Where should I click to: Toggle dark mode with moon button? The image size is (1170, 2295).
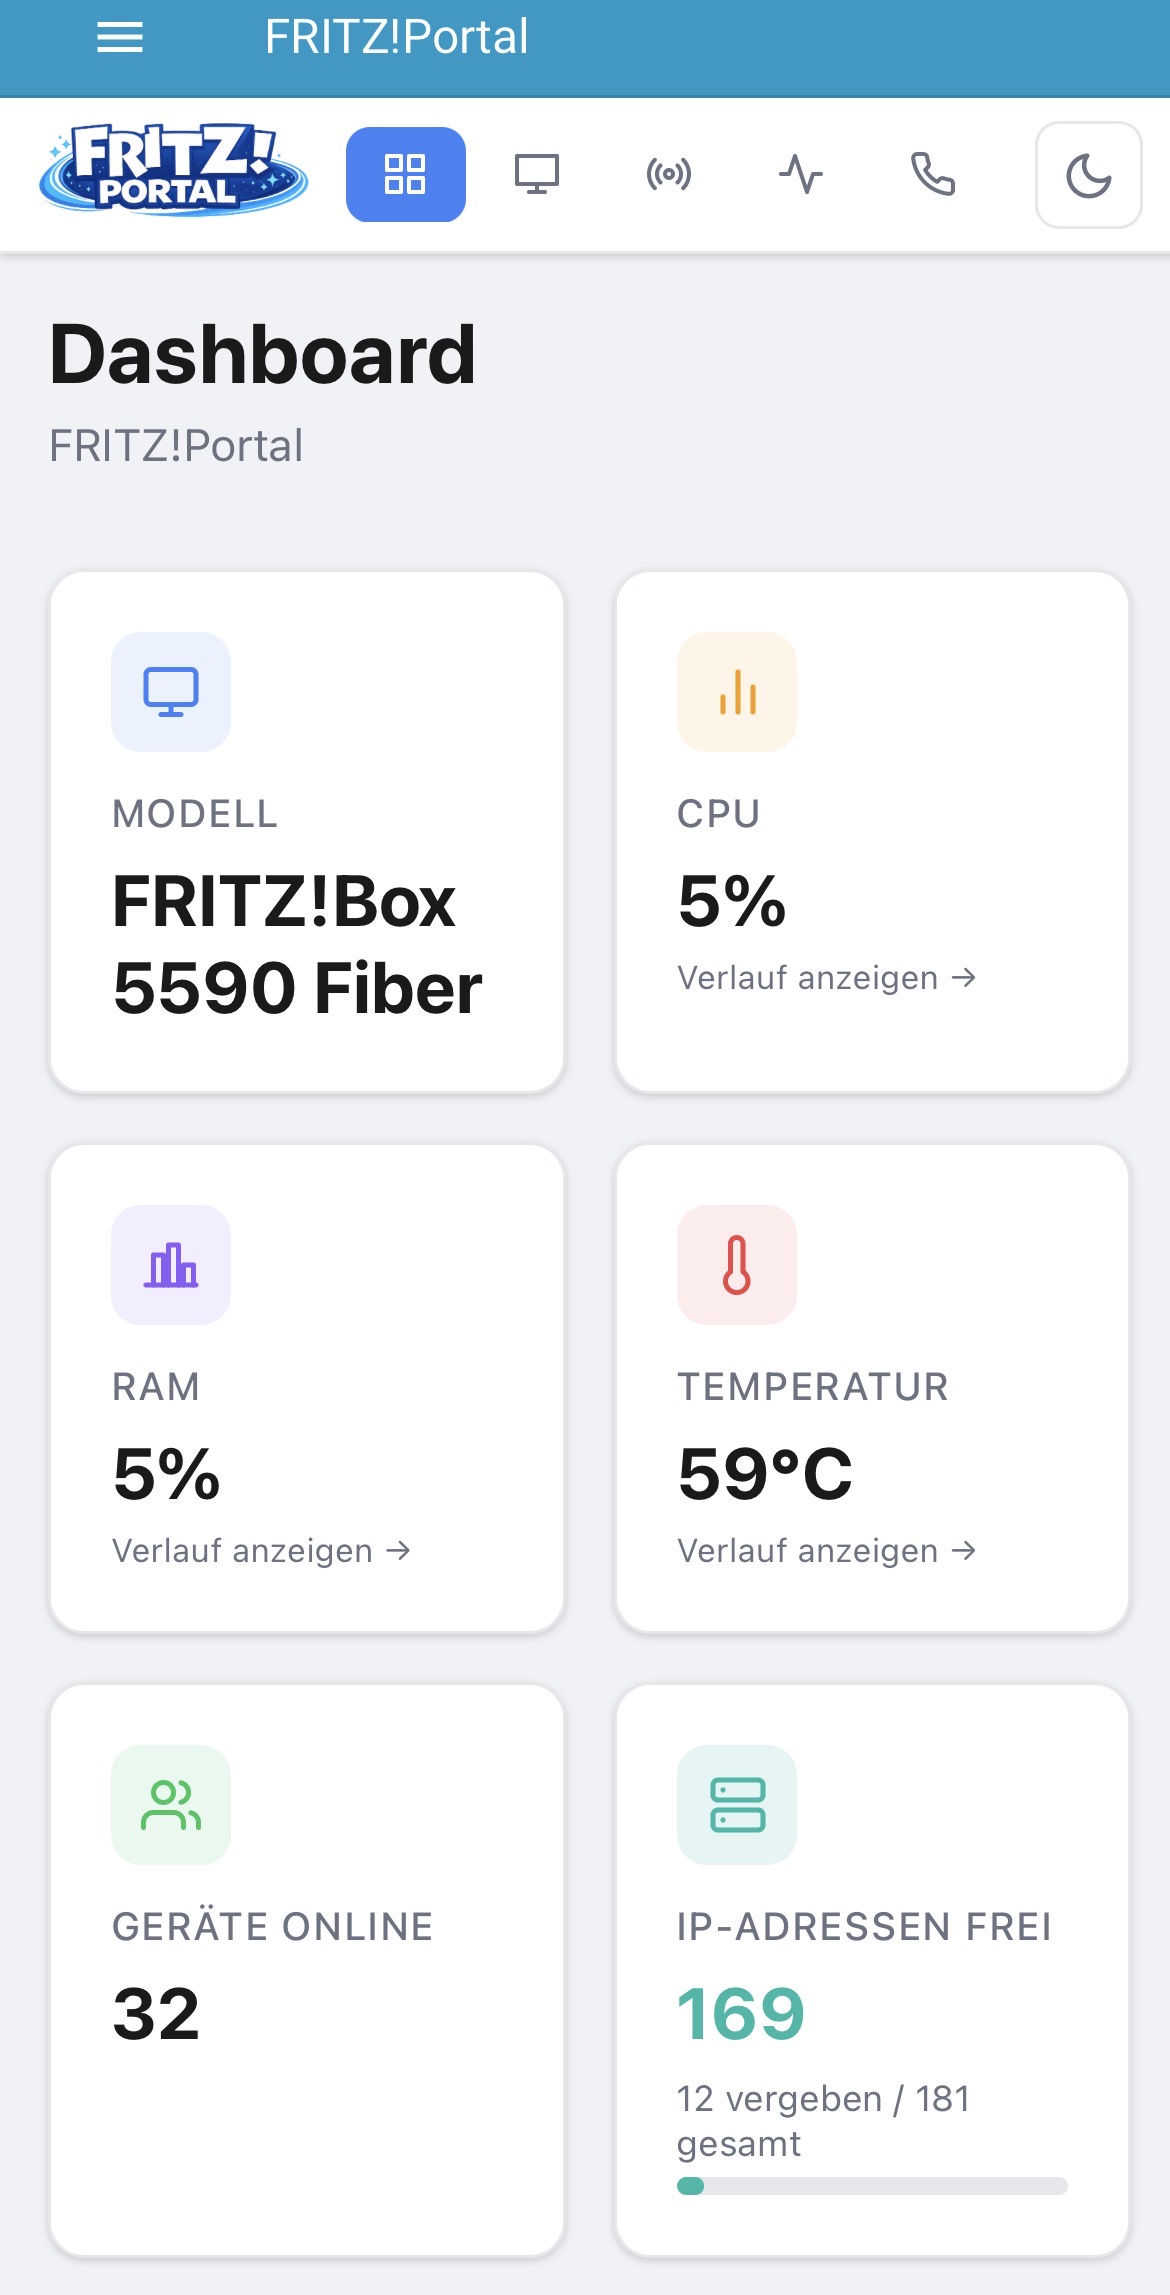click(1089, 175)
